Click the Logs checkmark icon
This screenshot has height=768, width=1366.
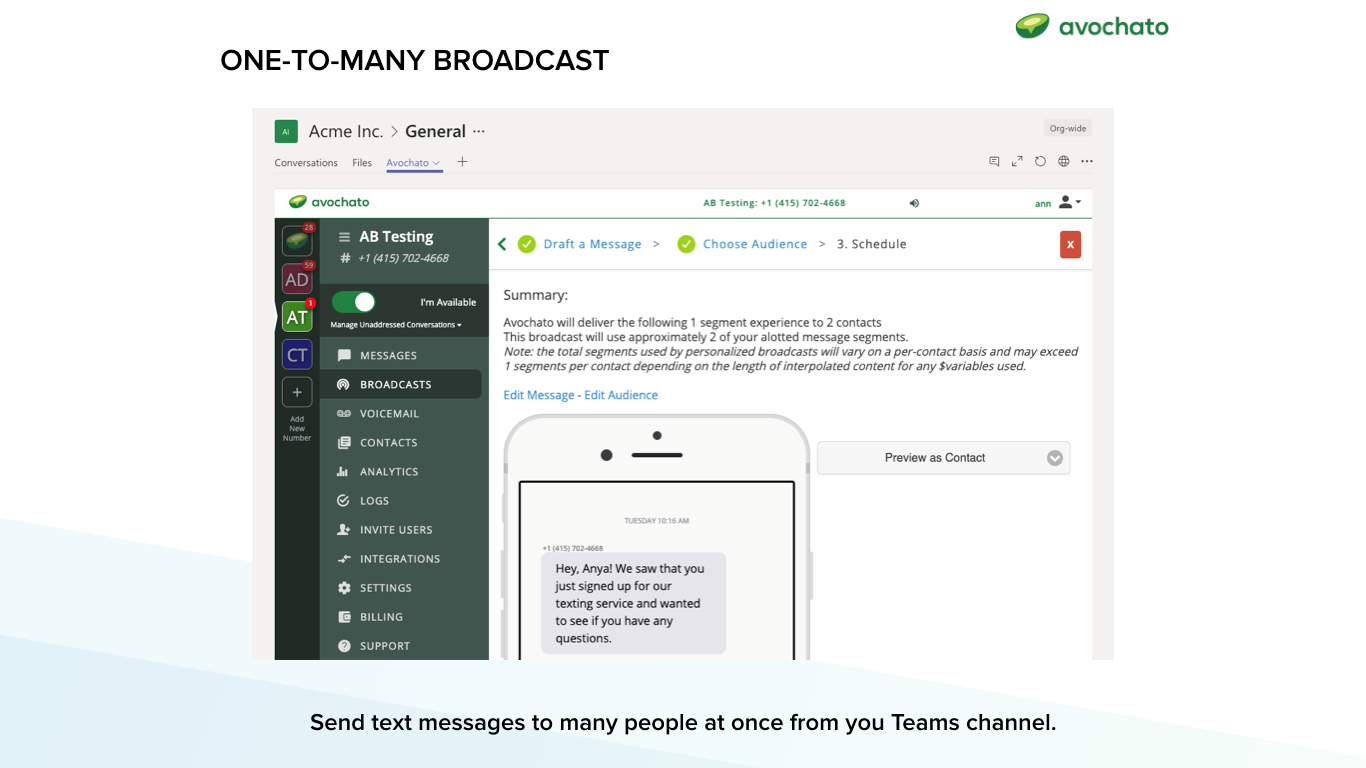[344, 500]
